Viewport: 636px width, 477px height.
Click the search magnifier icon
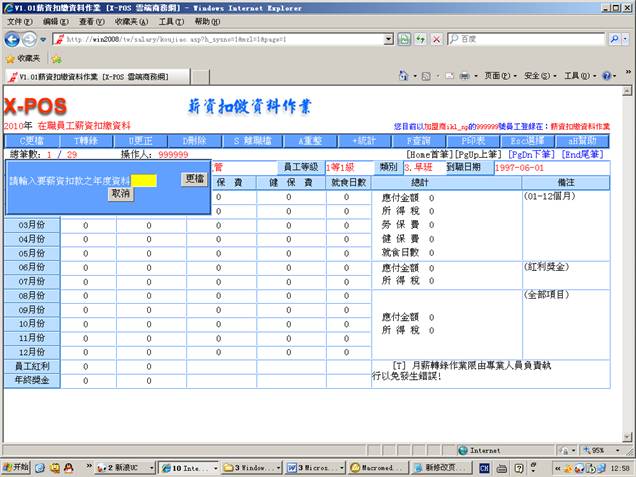pos(625,39)
